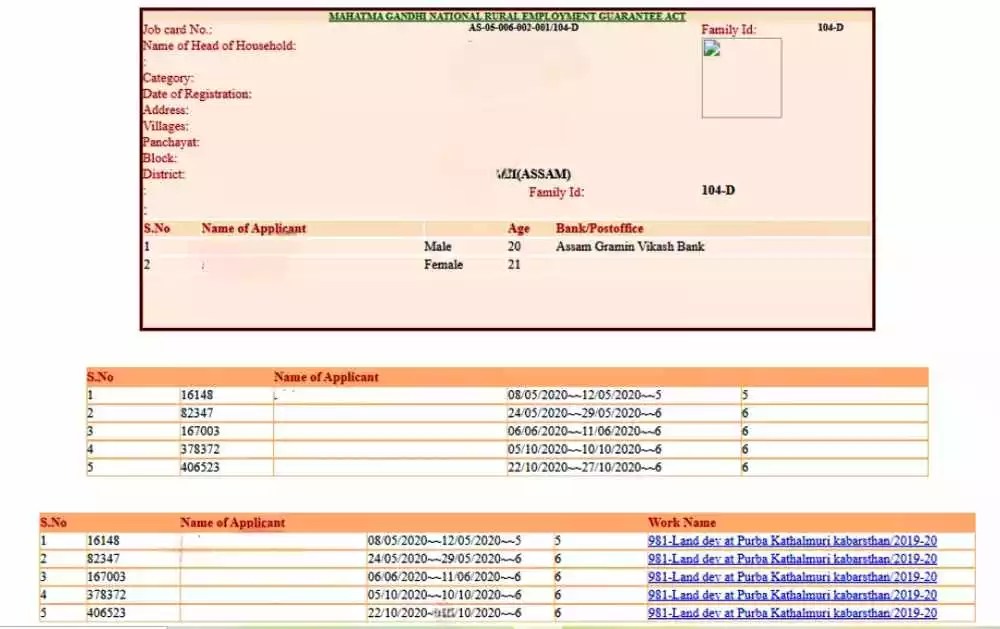Click the Age column header

518,228
